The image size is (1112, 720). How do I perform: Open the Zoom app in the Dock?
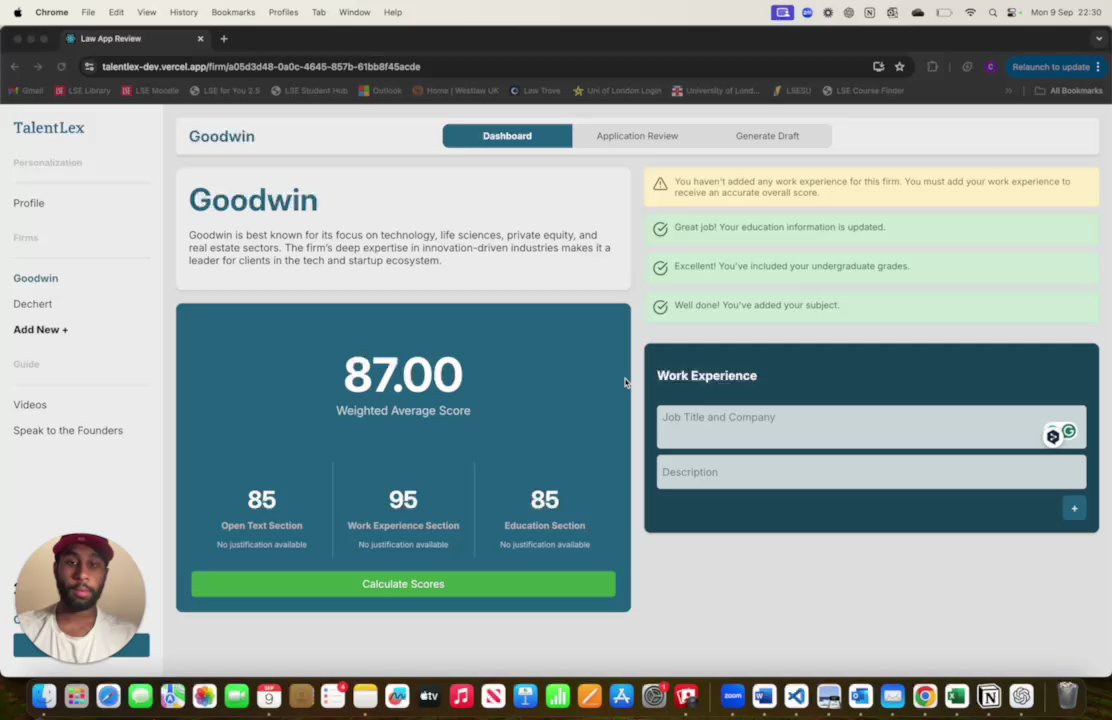[x=733, y=696]
